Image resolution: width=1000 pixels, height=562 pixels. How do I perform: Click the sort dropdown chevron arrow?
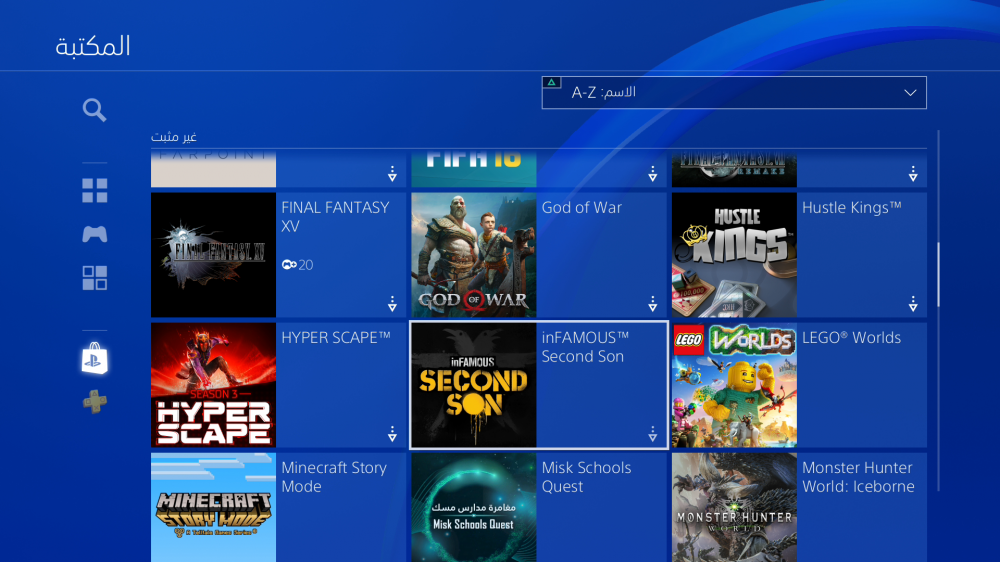[x=910, y=93]
